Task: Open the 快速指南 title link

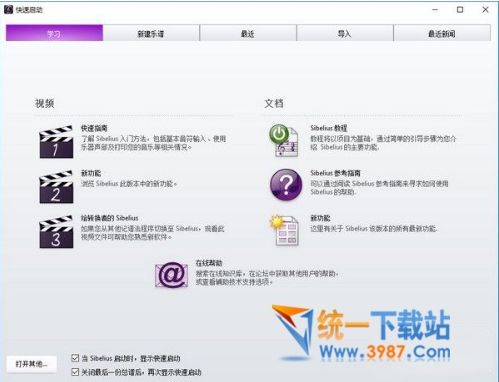Action: 94,128
